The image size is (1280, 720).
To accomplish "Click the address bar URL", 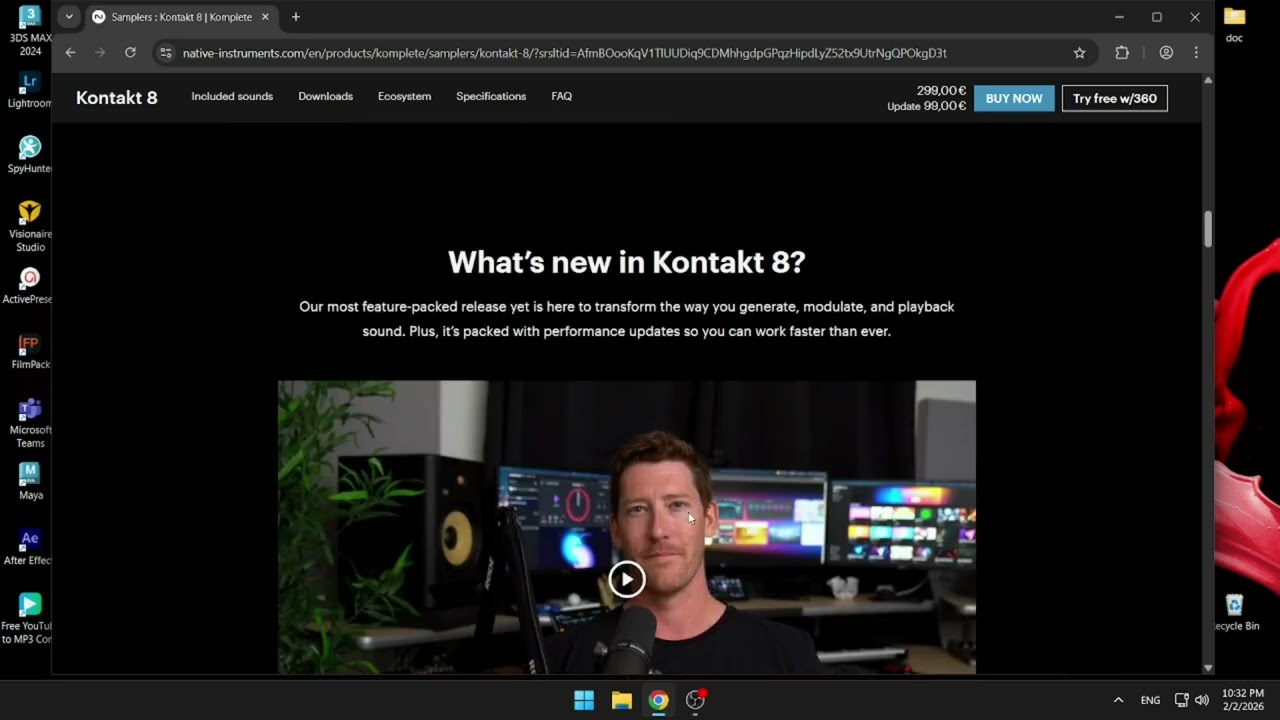I will coord(564,53).
